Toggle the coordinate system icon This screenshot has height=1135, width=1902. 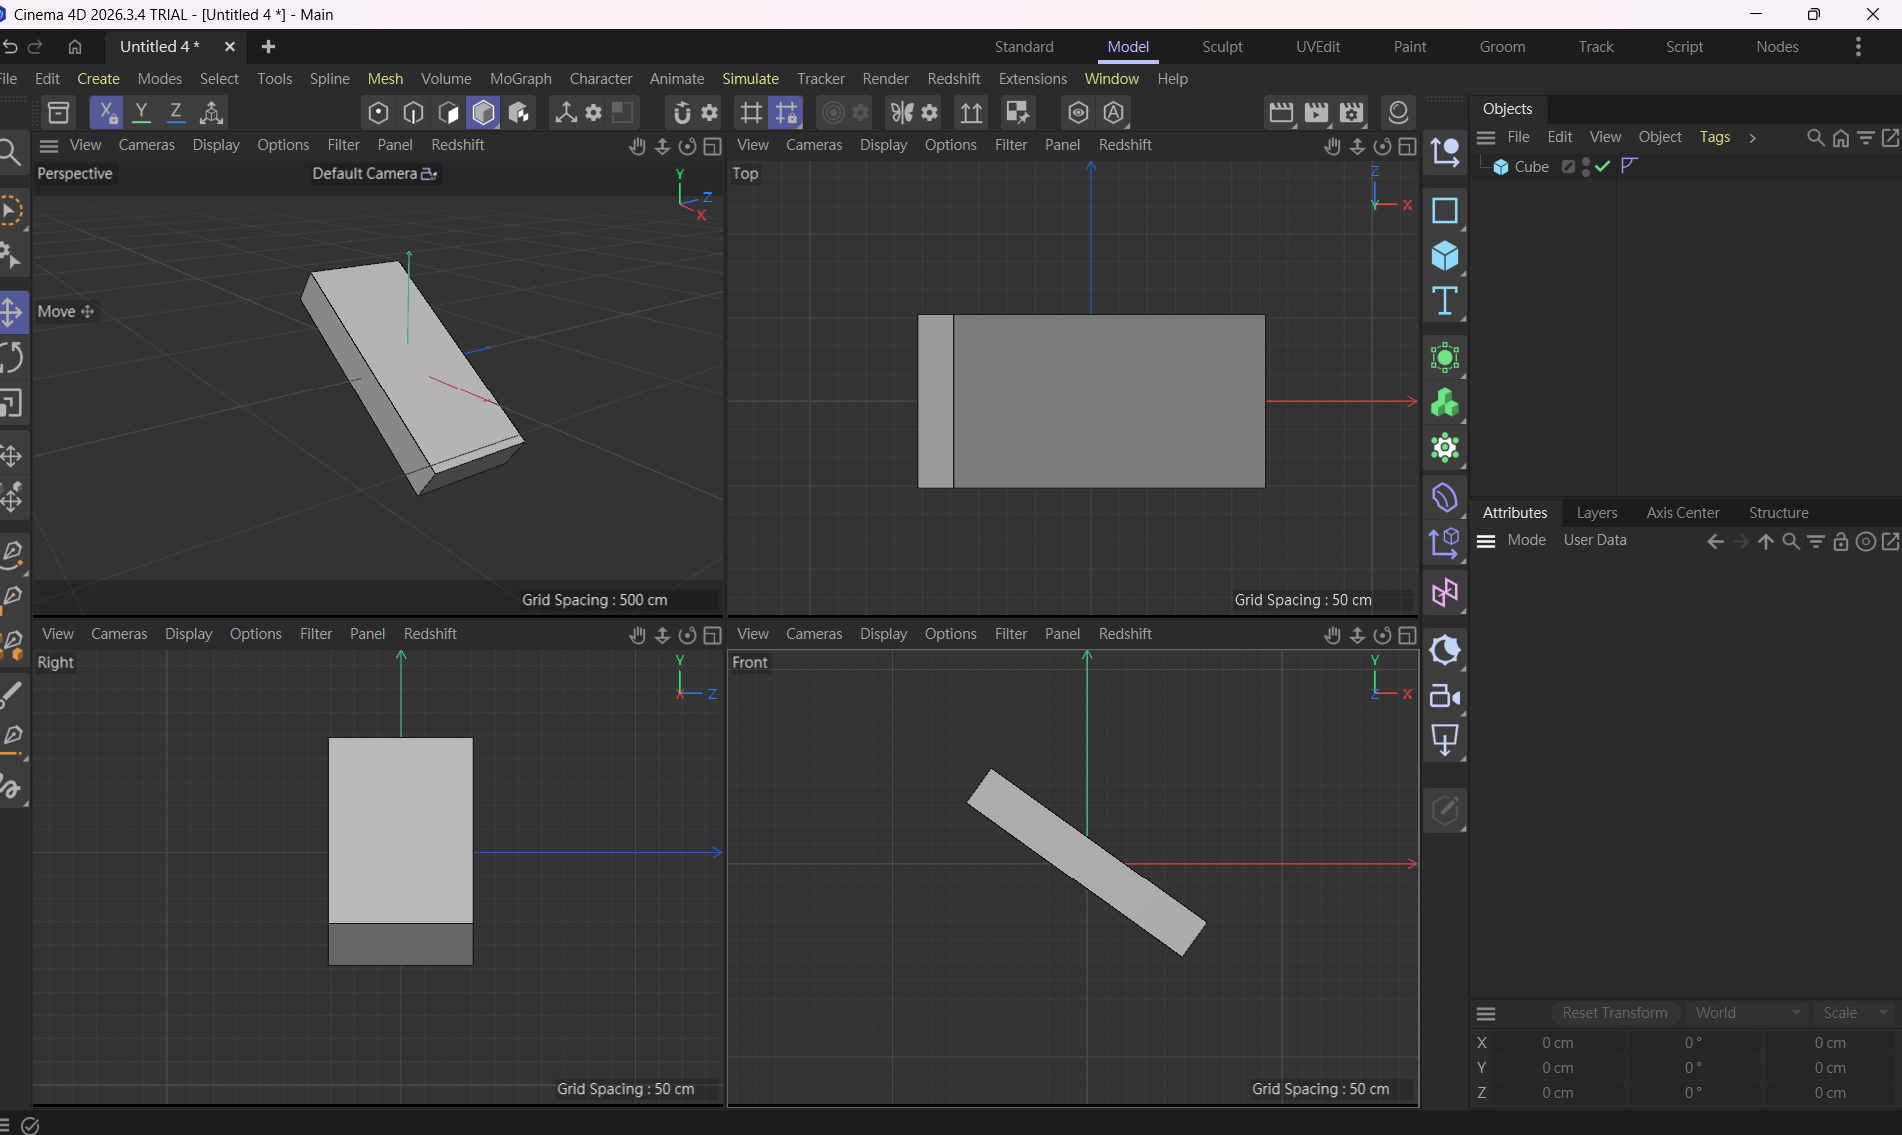[211, 113]
